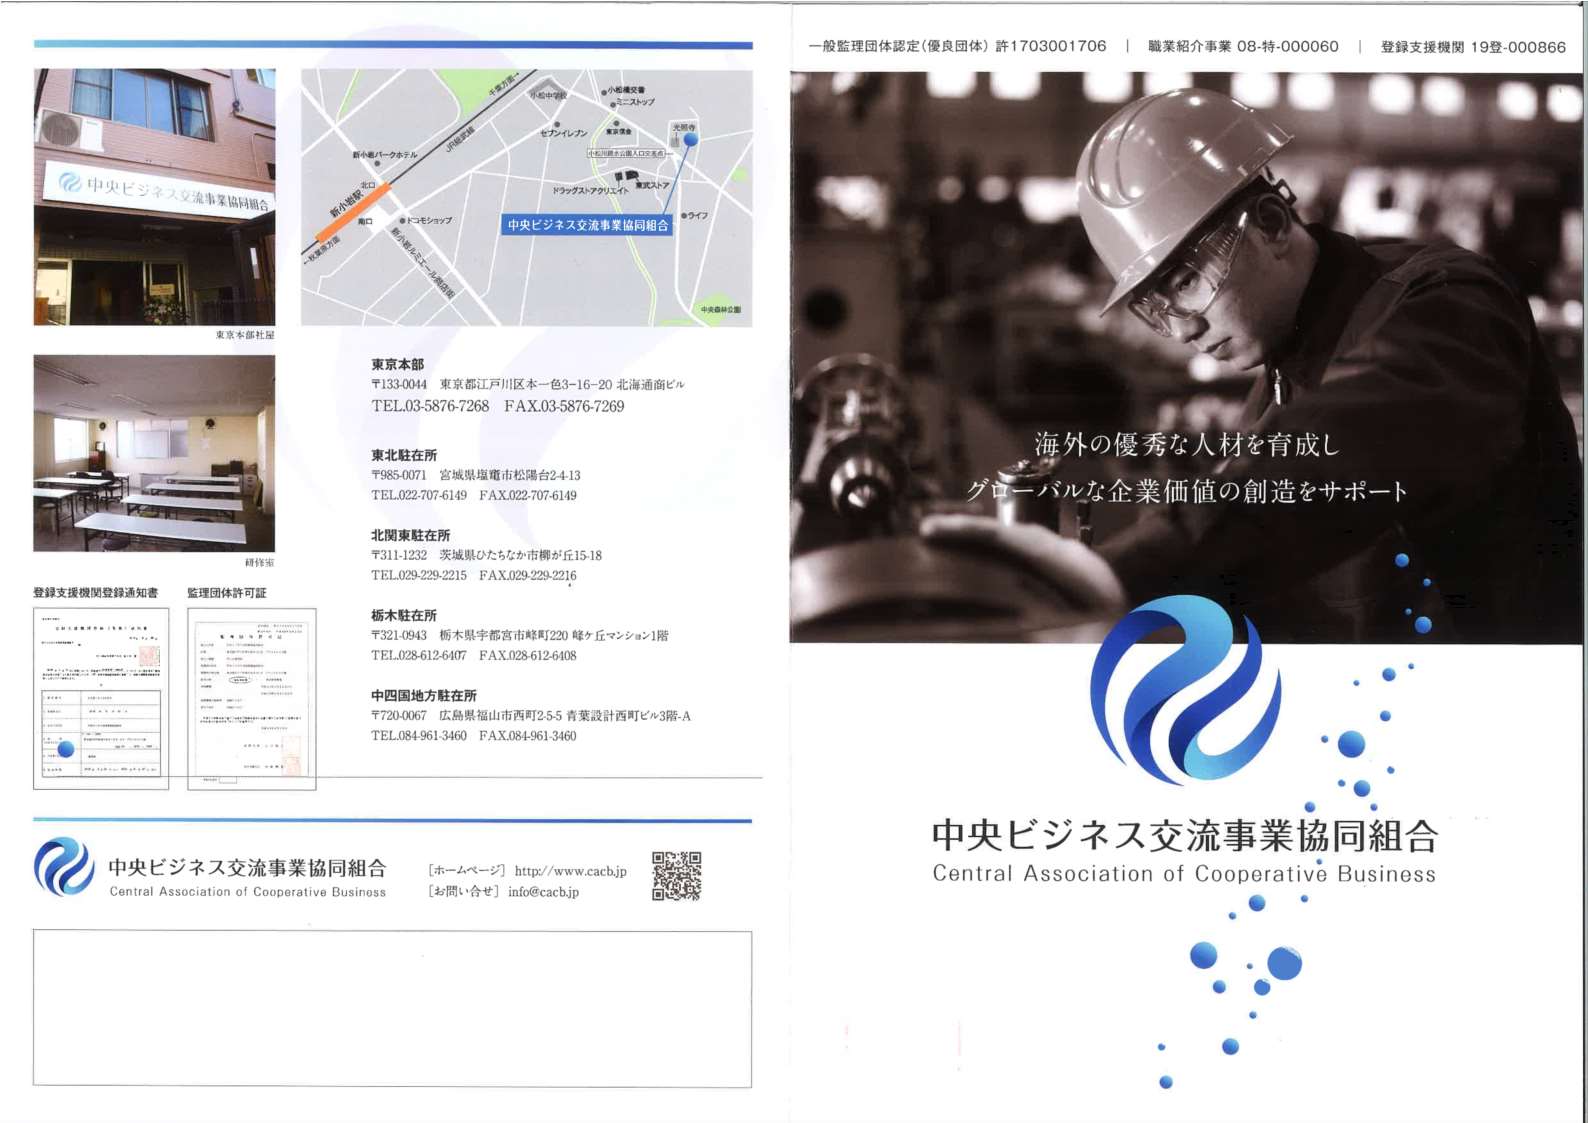Click the ドラッグストアクリエイト label on the map

590,190
